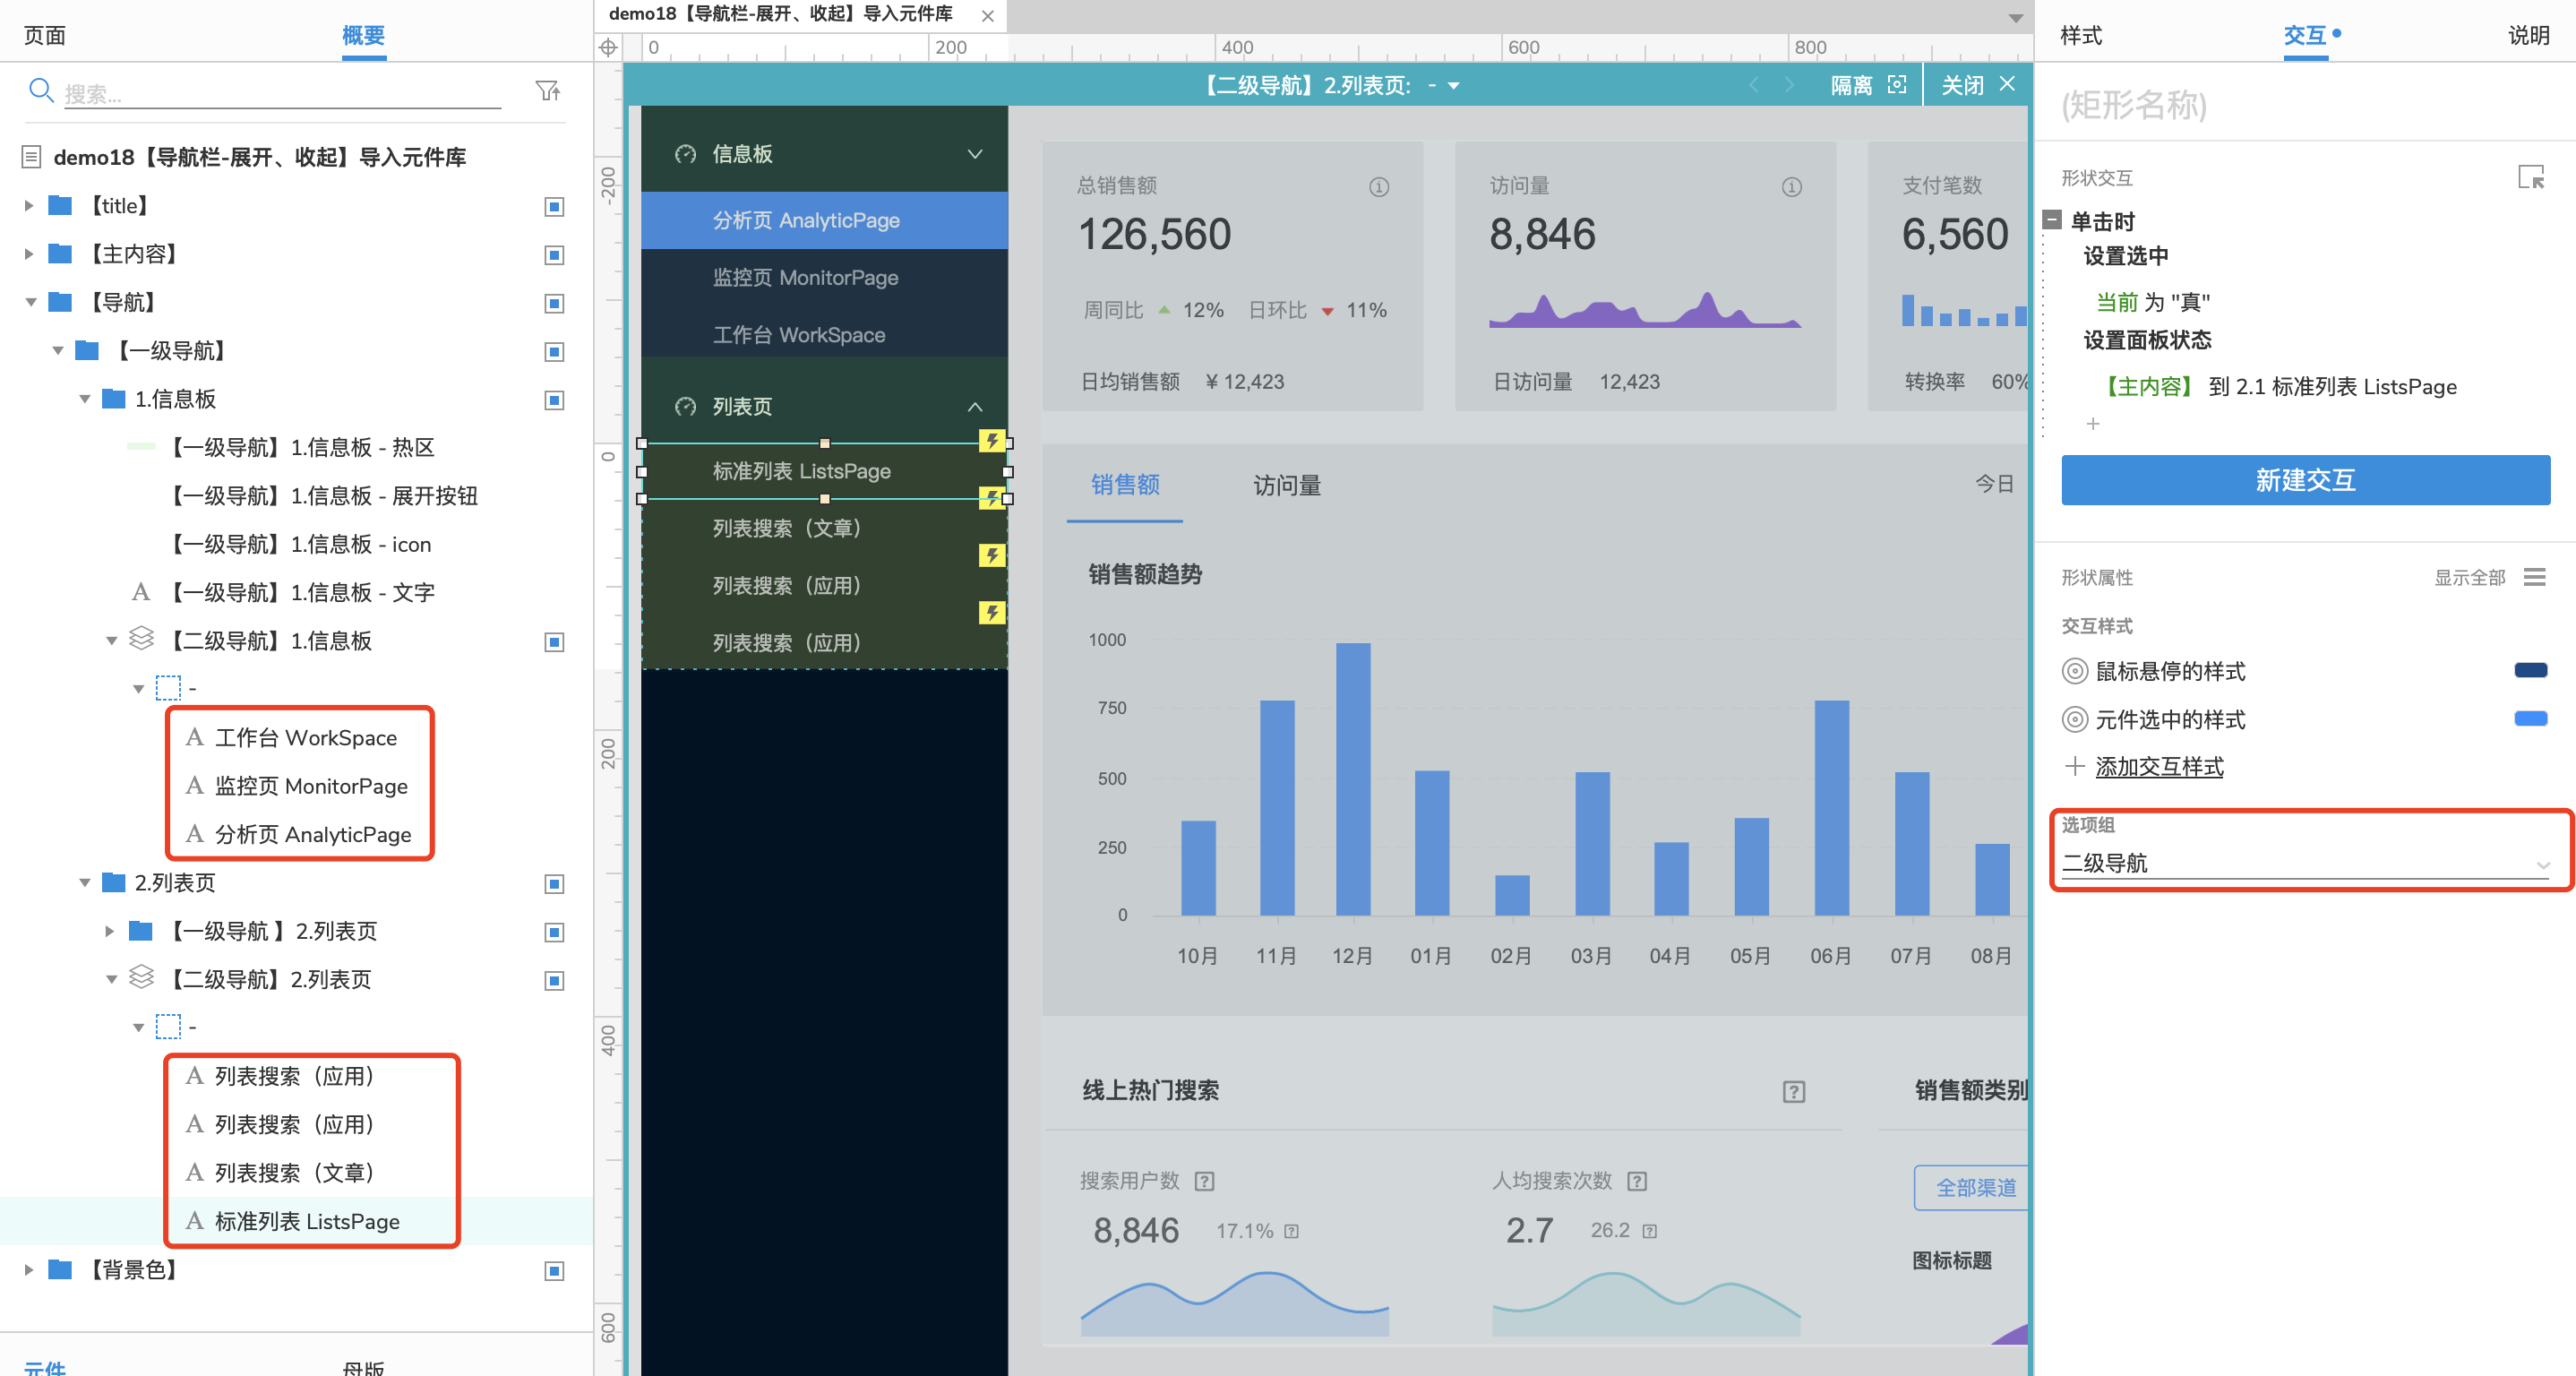Screen dimensions: 2576x1376
Task: Click the 列表页 gauge icon in navigation
Action: (x=685, y=407)
